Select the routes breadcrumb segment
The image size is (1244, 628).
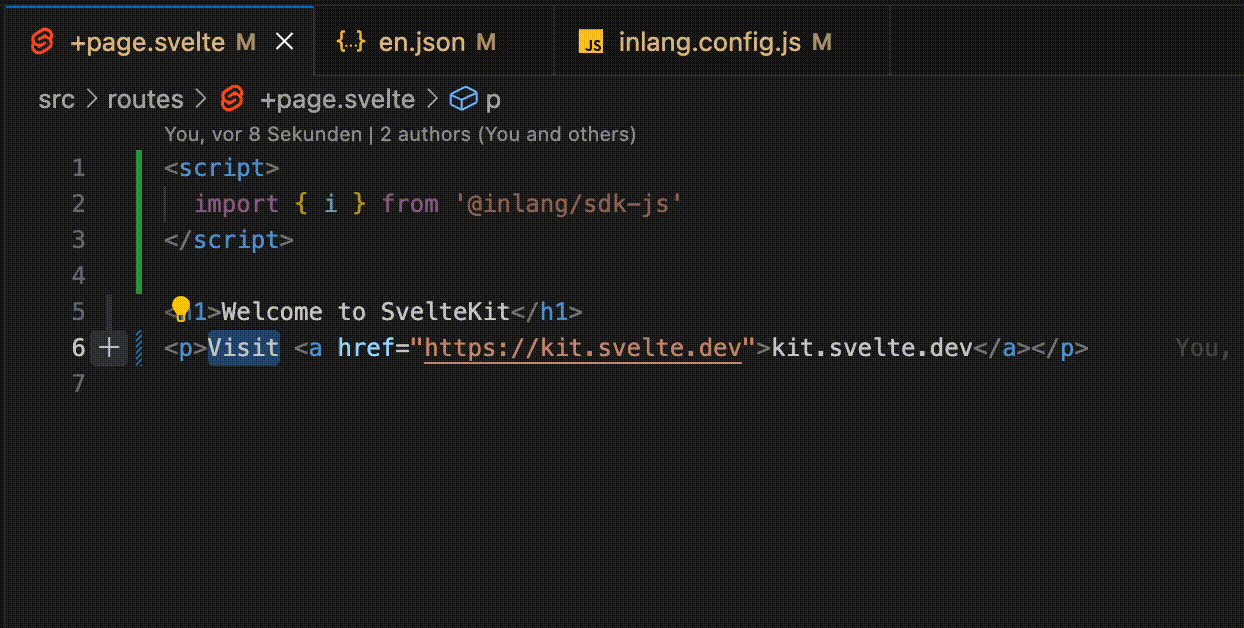pos(146,100)
